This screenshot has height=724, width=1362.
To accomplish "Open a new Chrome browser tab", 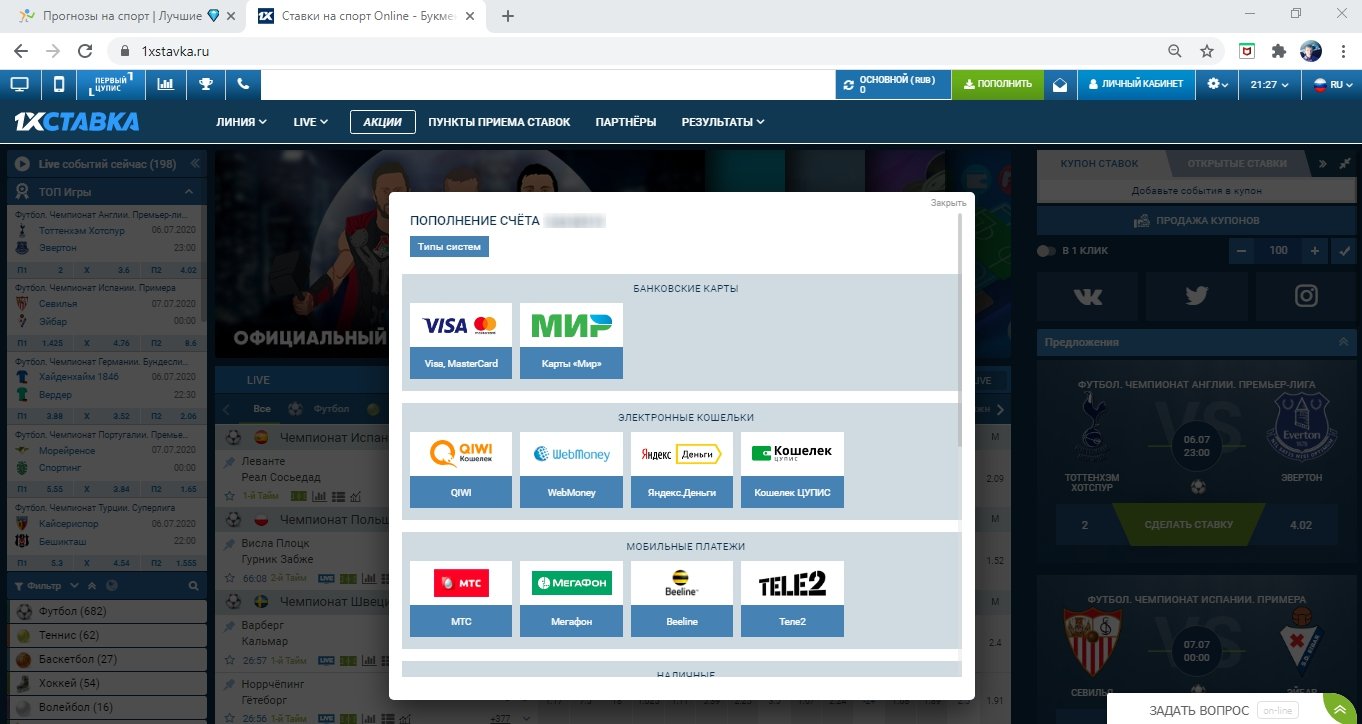I will click(508, 16).
